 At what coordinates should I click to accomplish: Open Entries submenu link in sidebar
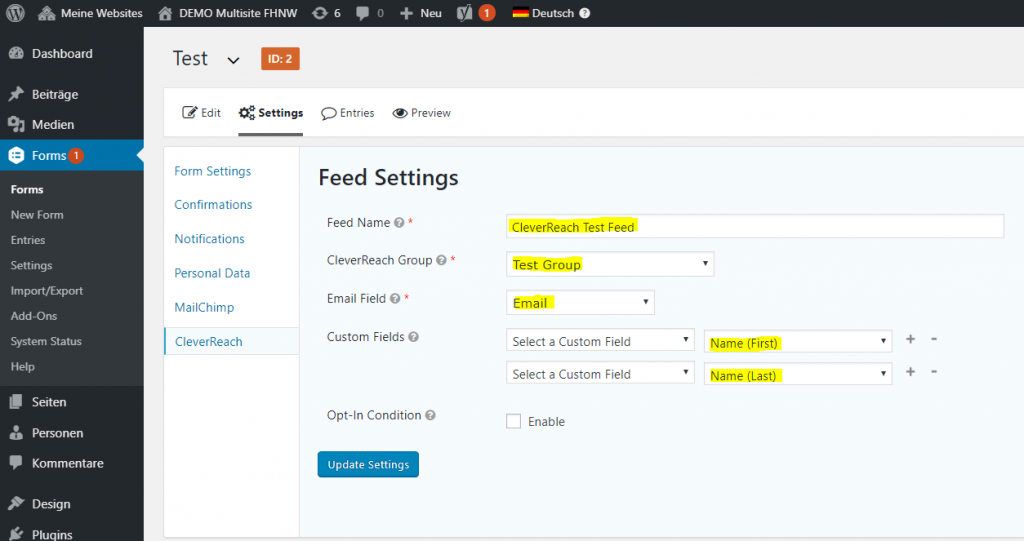tap(28, 240)
